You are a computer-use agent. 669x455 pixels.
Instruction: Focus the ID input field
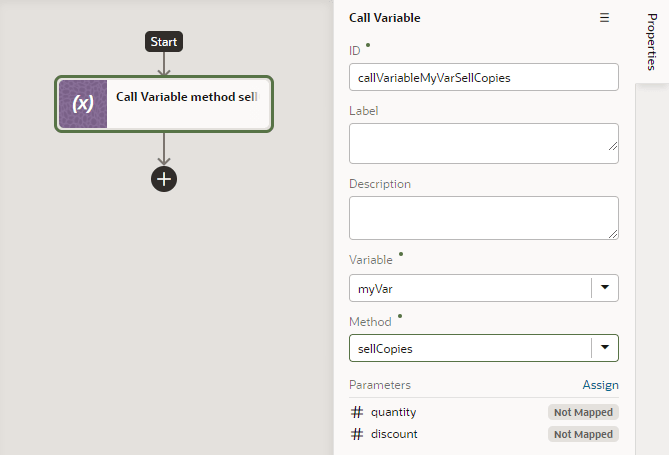[483, 77]
